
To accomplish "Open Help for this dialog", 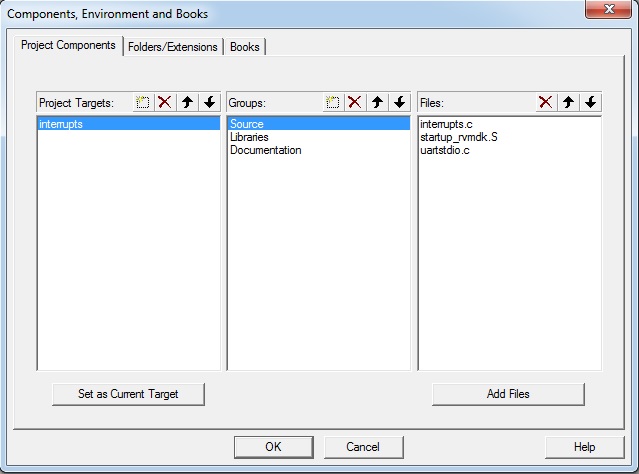I will pos(584,447).
